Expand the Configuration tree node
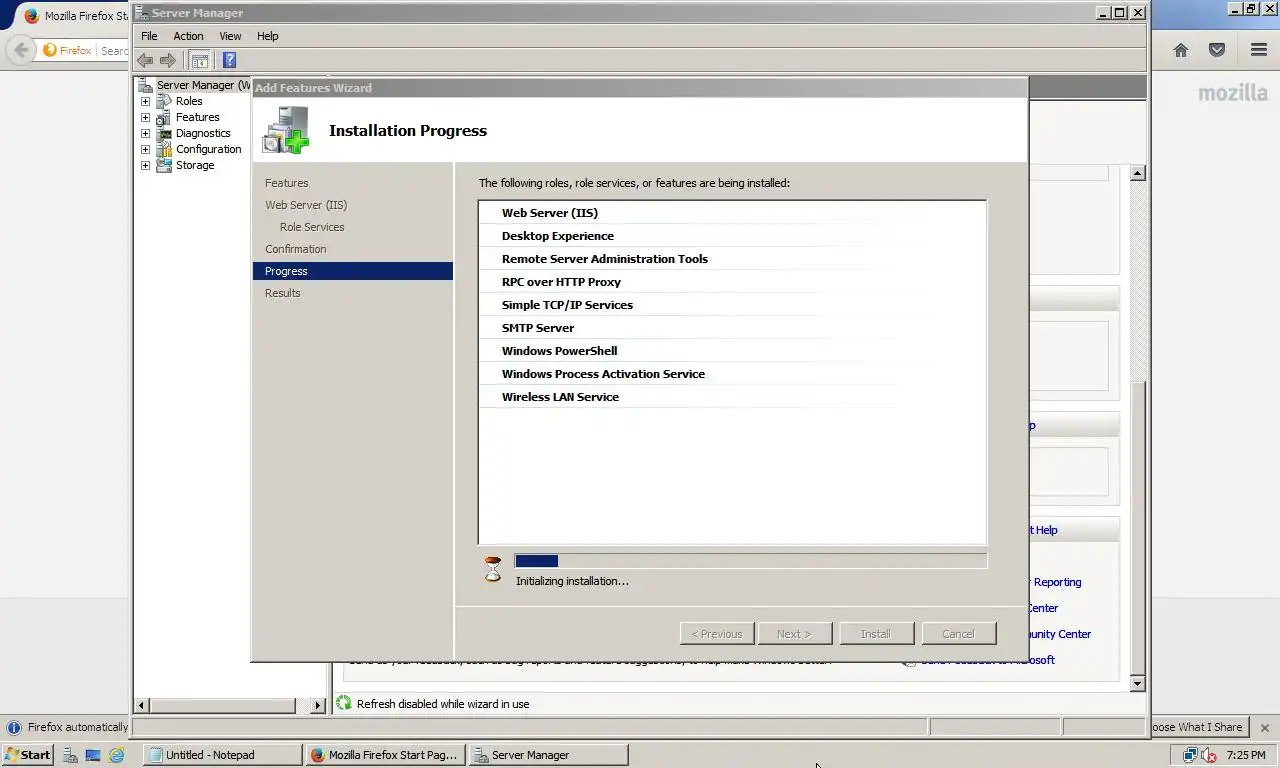The width and height of the screenshot is (1280, 768). pos(145,149)
